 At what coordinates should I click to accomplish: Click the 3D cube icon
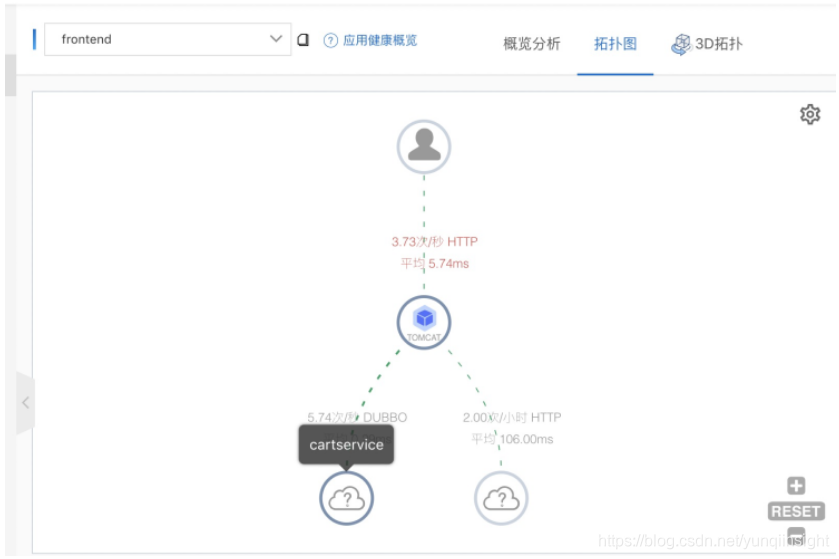[x=681, y=44]
